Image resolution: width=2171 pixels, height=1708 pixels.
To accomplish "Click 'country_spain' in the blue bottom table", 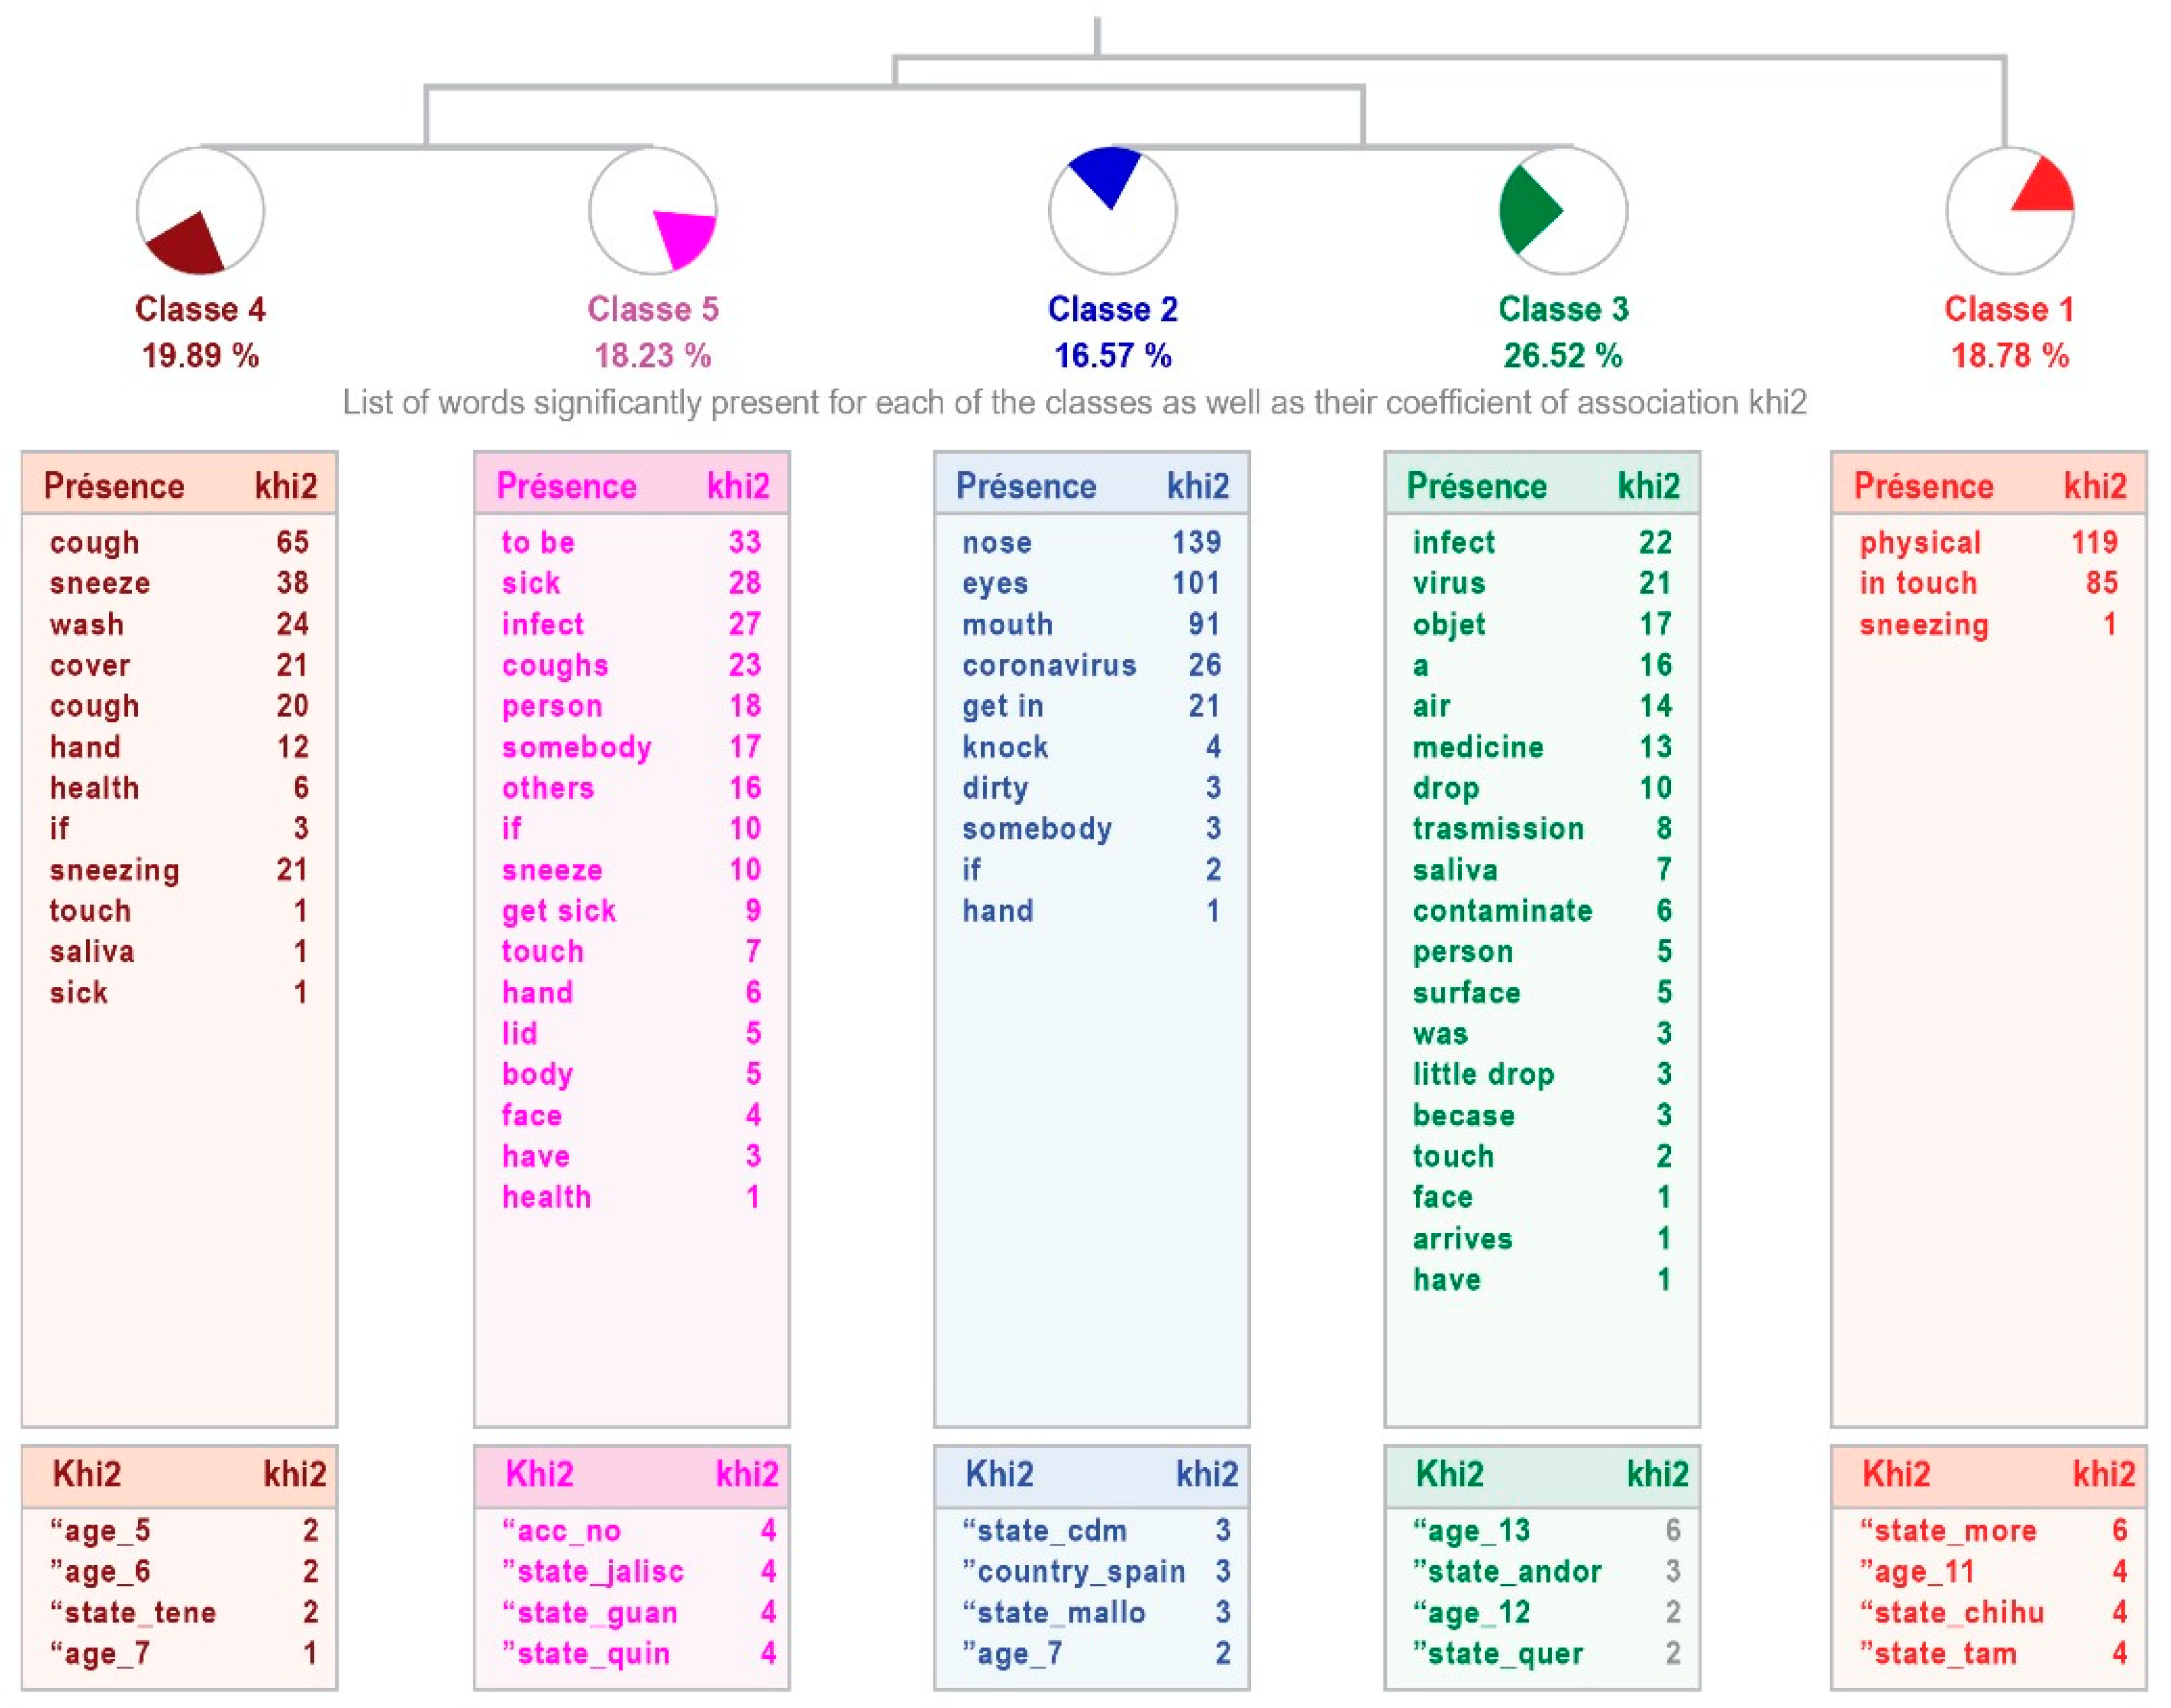I will [1080, 1572].
